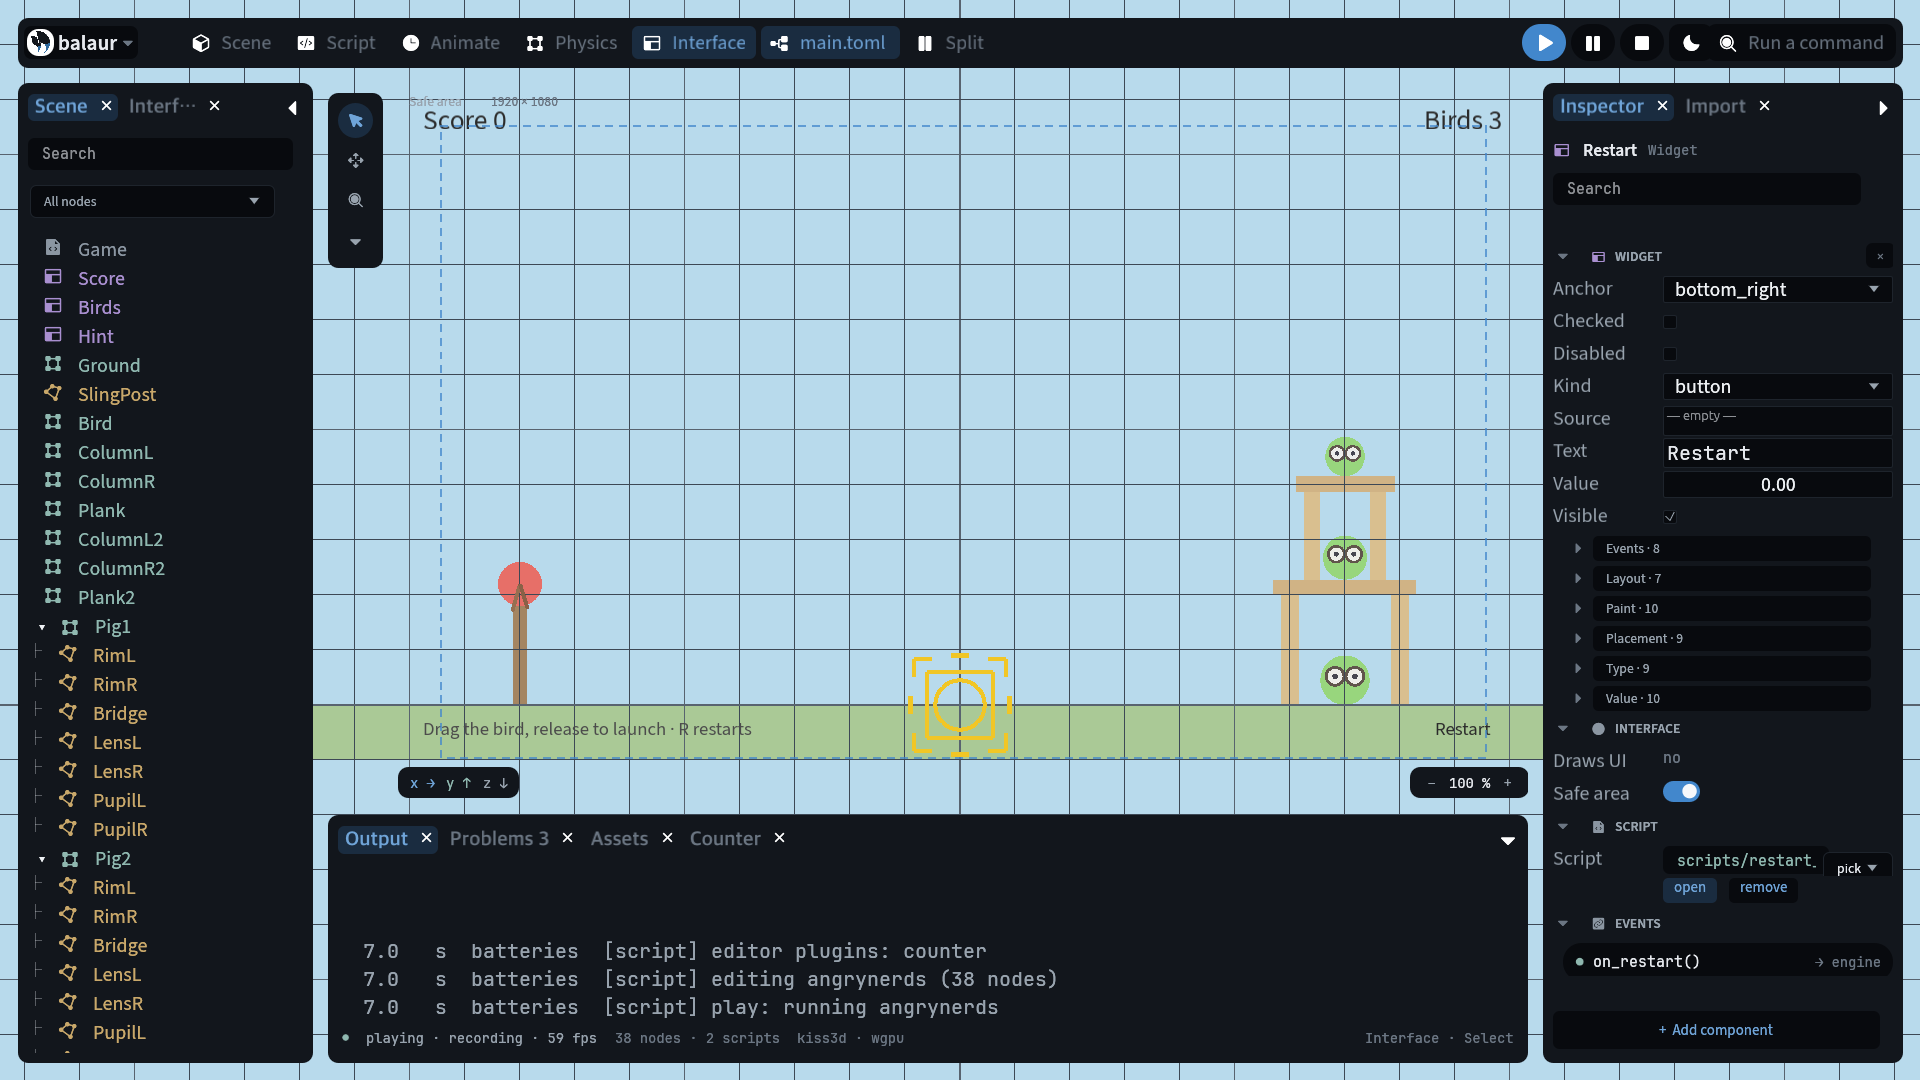Turn off the Safe area switch
1920x1080 pixels.
coord(1681,792)
